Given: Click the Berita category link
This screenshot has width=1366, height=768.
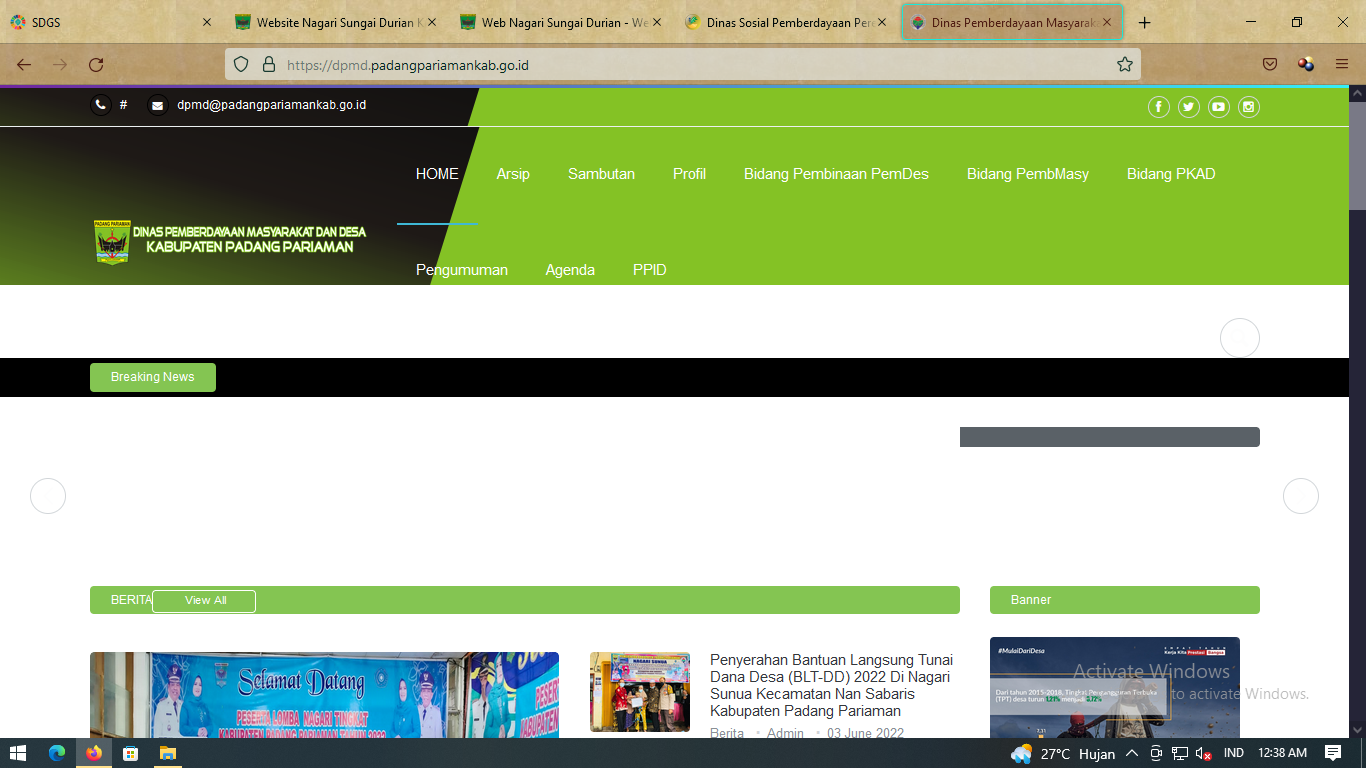Looking at the screenshot, I should (727, 733).
